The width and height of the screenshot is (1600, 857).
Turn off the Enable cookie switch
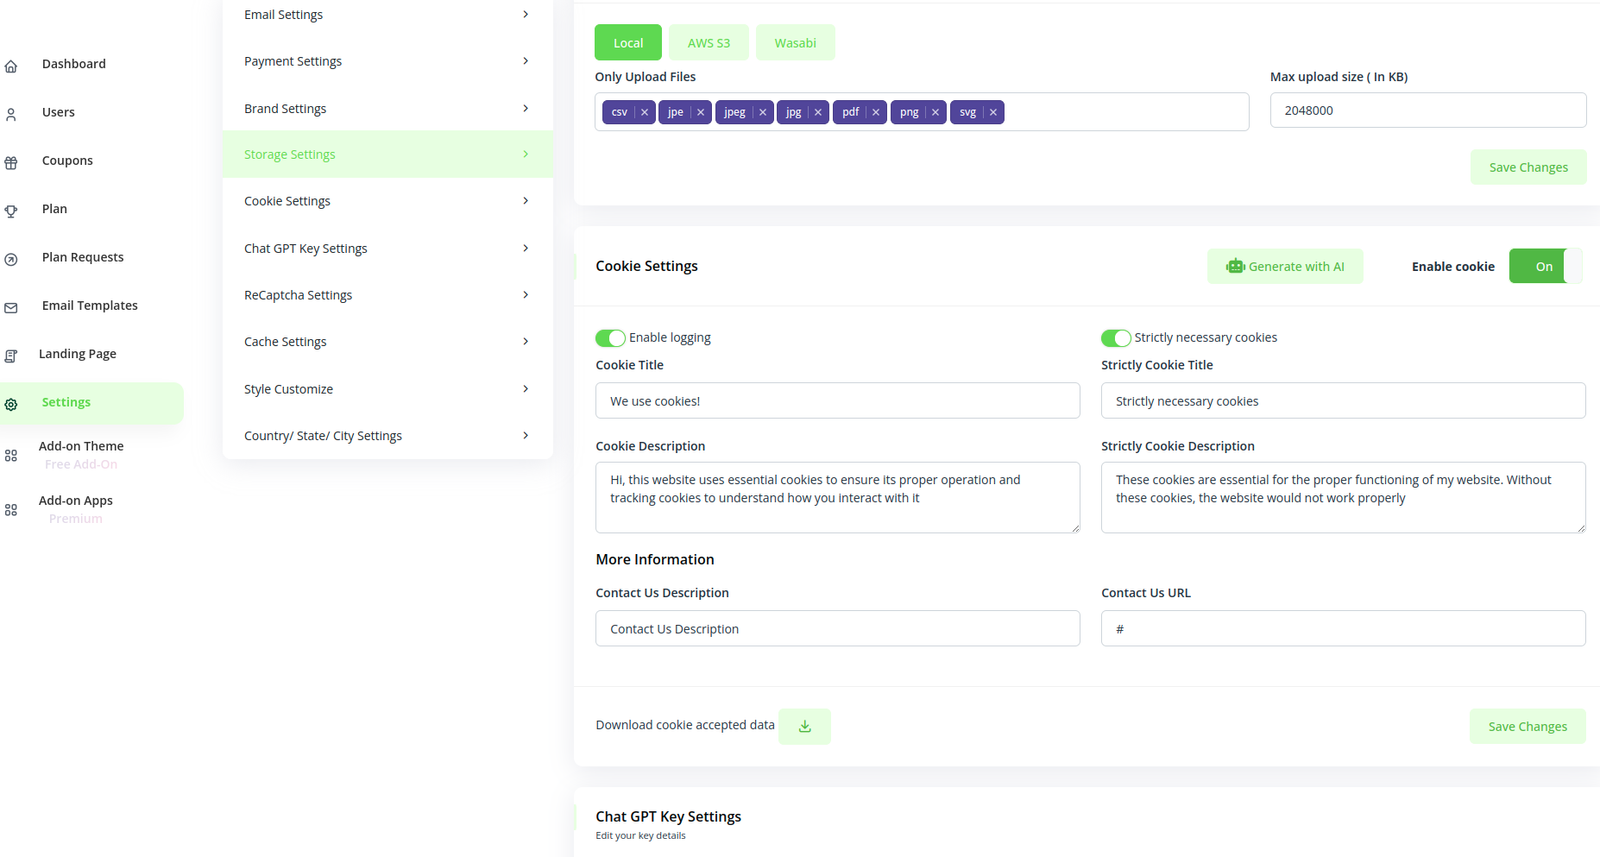pos(1545,267)
